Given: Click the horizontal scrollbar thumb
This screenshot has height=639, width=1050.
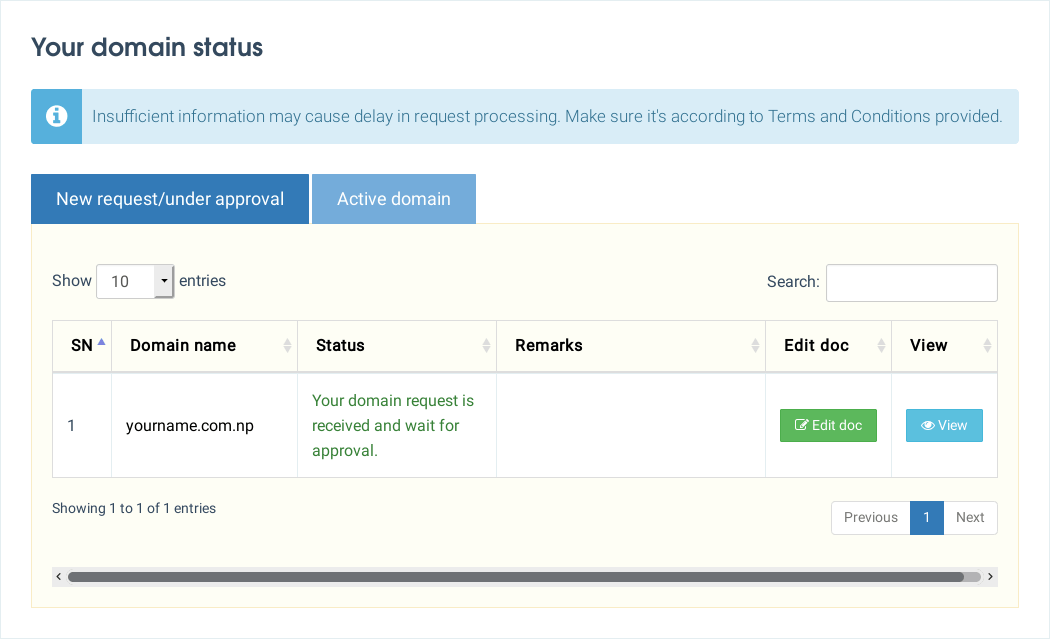Looking at the screenshot, I should click(x=515, y=577).
